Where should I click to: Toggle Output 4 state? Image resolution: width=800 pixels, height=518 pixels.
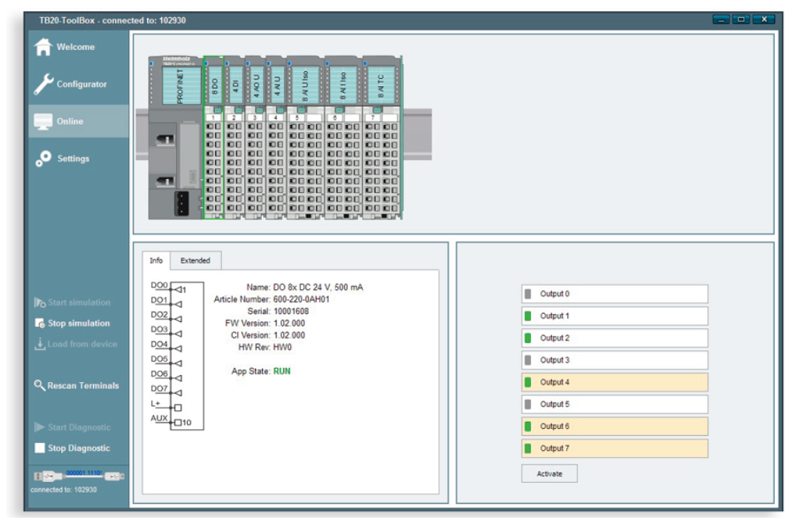pyautogui.click(x=613, y=382)
